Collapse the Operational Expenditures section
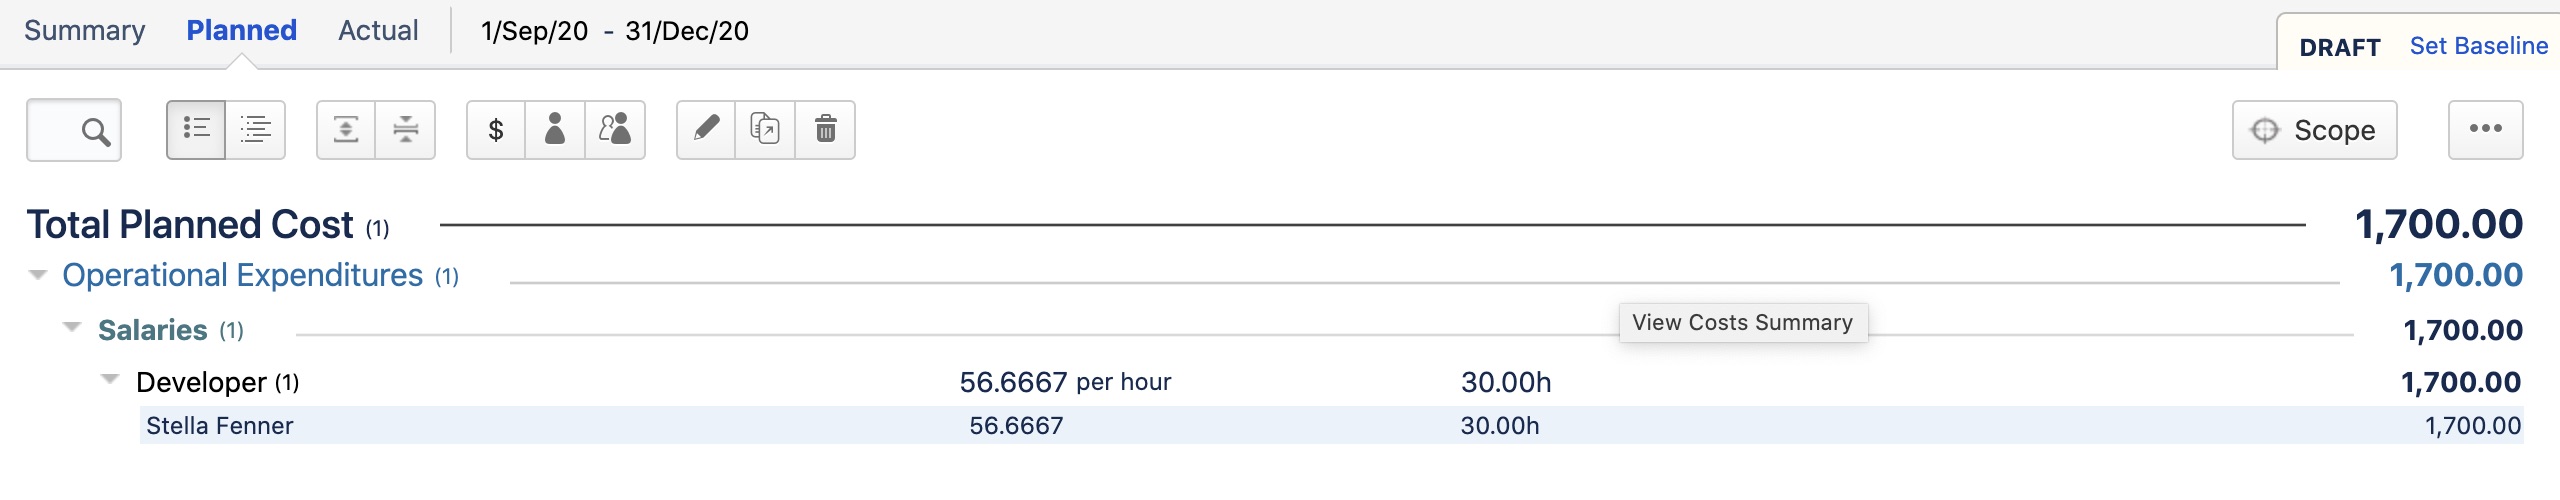The height and width of the screenshot is (500, 2560). pos(38,275)
